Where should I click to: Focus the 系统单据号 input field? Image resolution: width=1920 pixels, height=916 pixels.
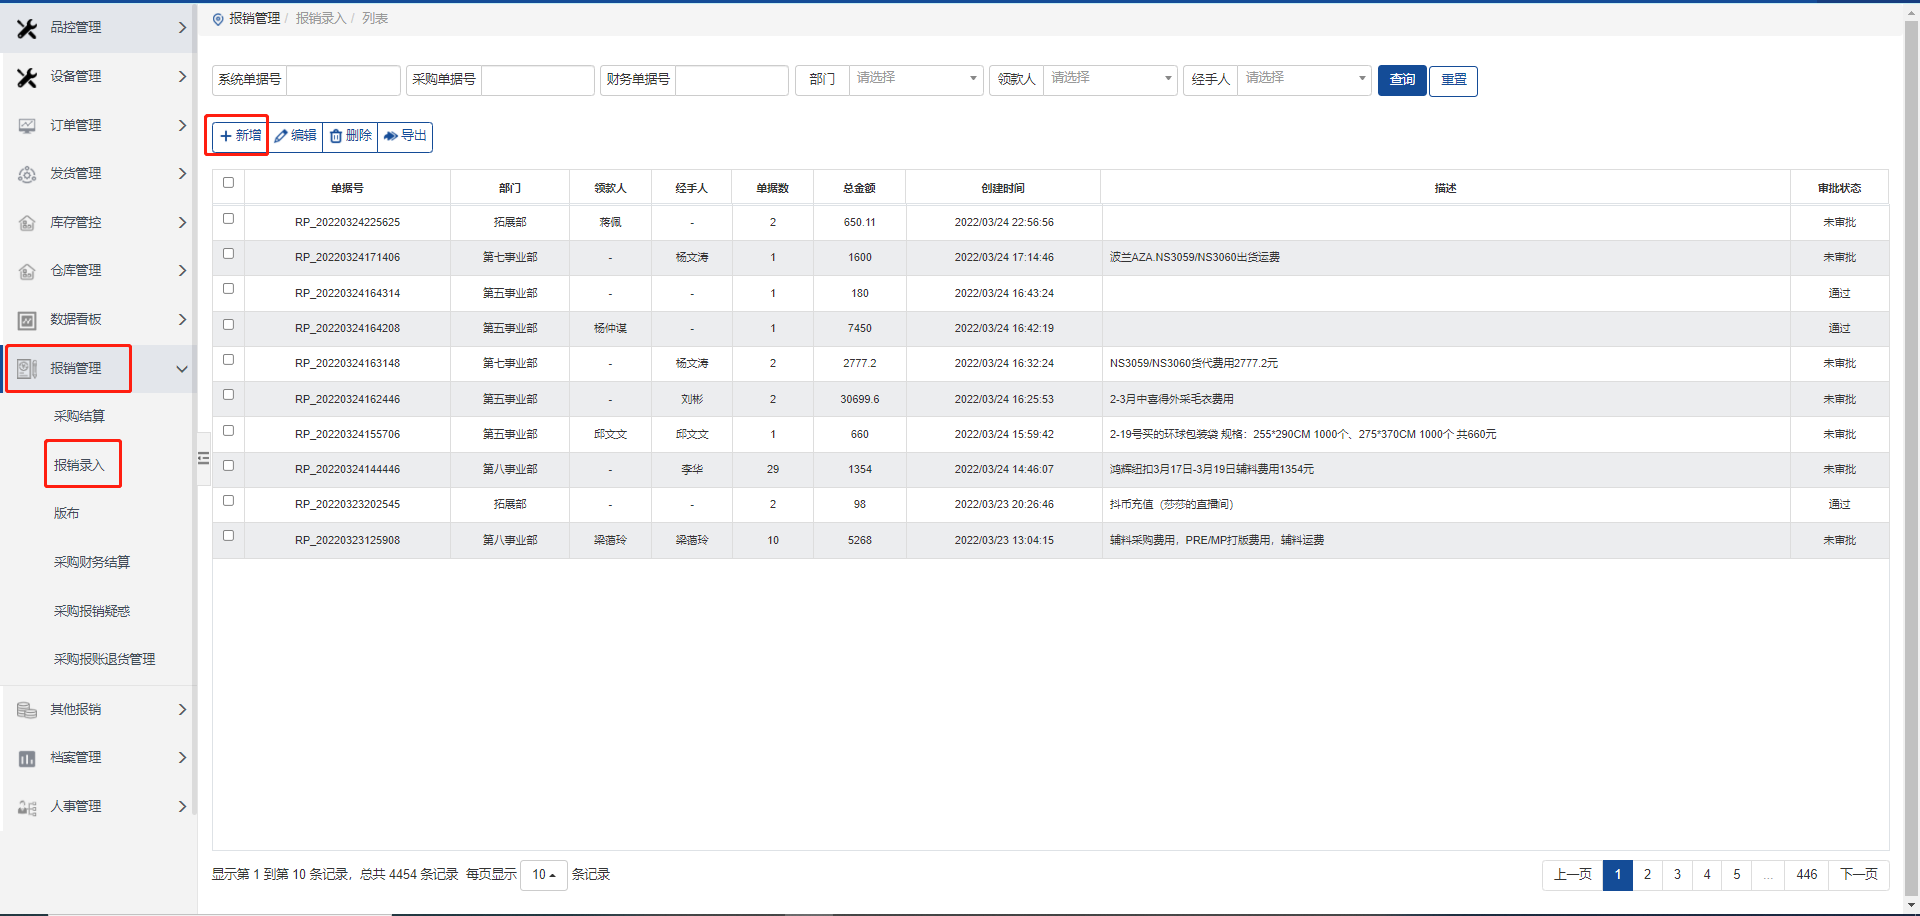pos(343,80)
